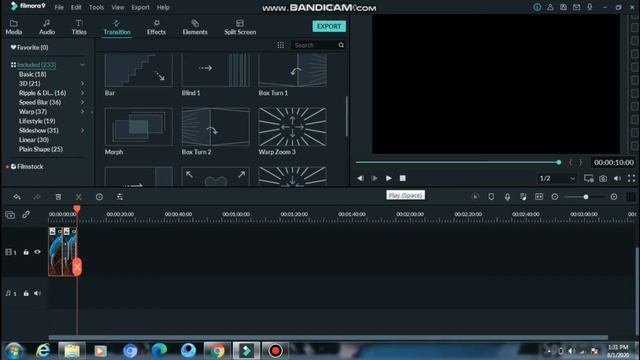Stop the preview playback

tap(402, 178)
